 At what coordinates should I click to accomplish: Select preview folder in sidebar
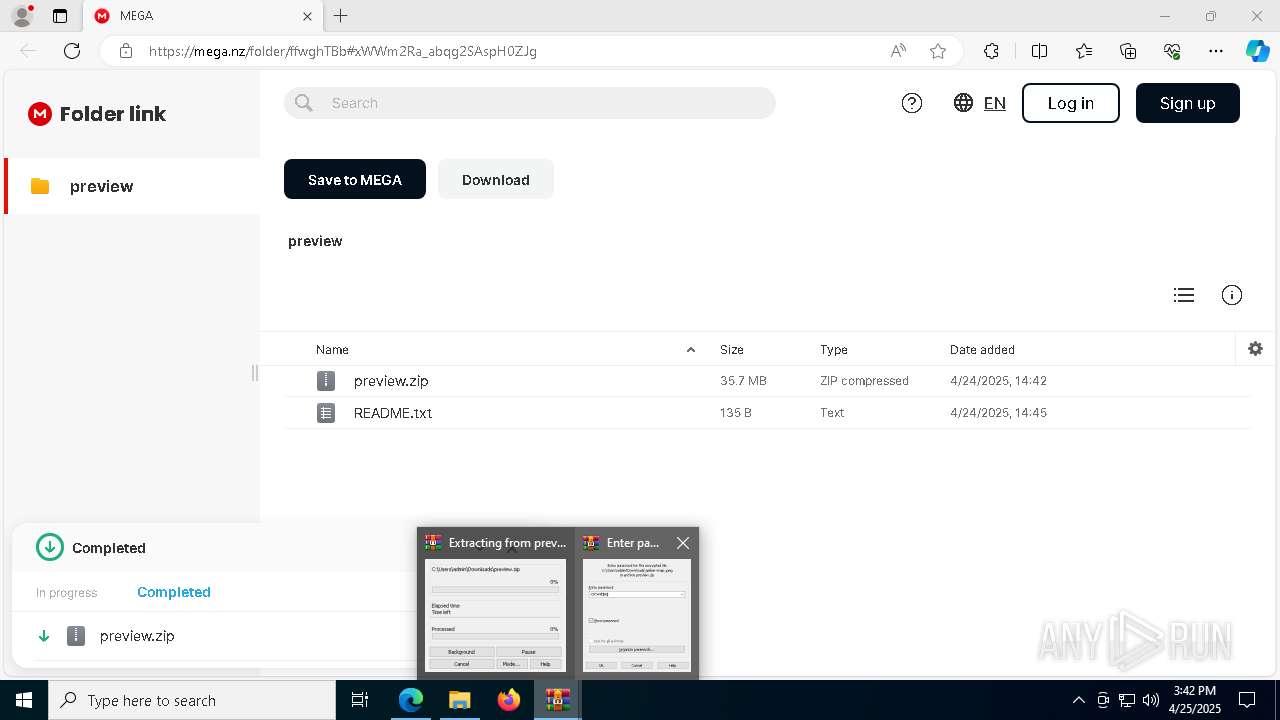pyautogui.click(x=132, y=186)
